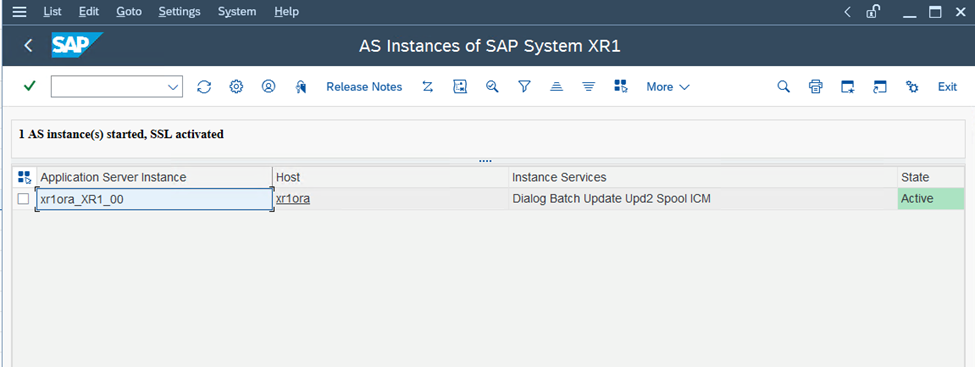The height and width of the screenshot is (367, 975).
Task: Click the search magnifying glass icon
Action: click(x=783, y=86)
